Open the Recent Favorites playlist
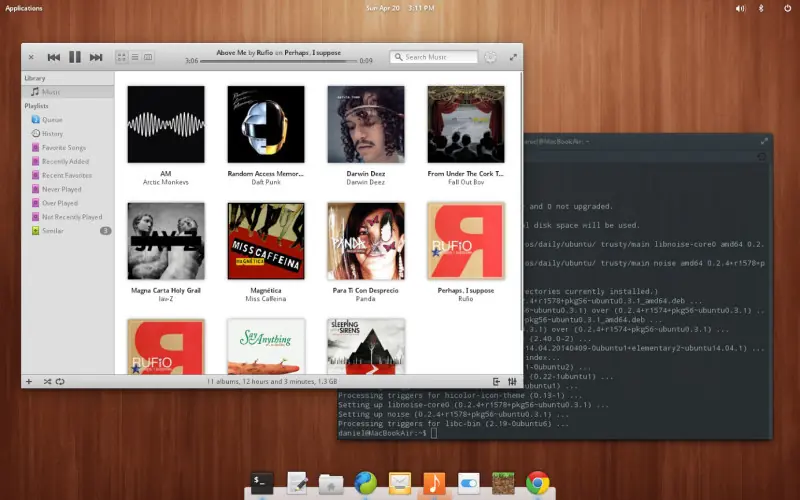This screenshot has width=800, height=500. pyautogui.click(x=68, y=175)
